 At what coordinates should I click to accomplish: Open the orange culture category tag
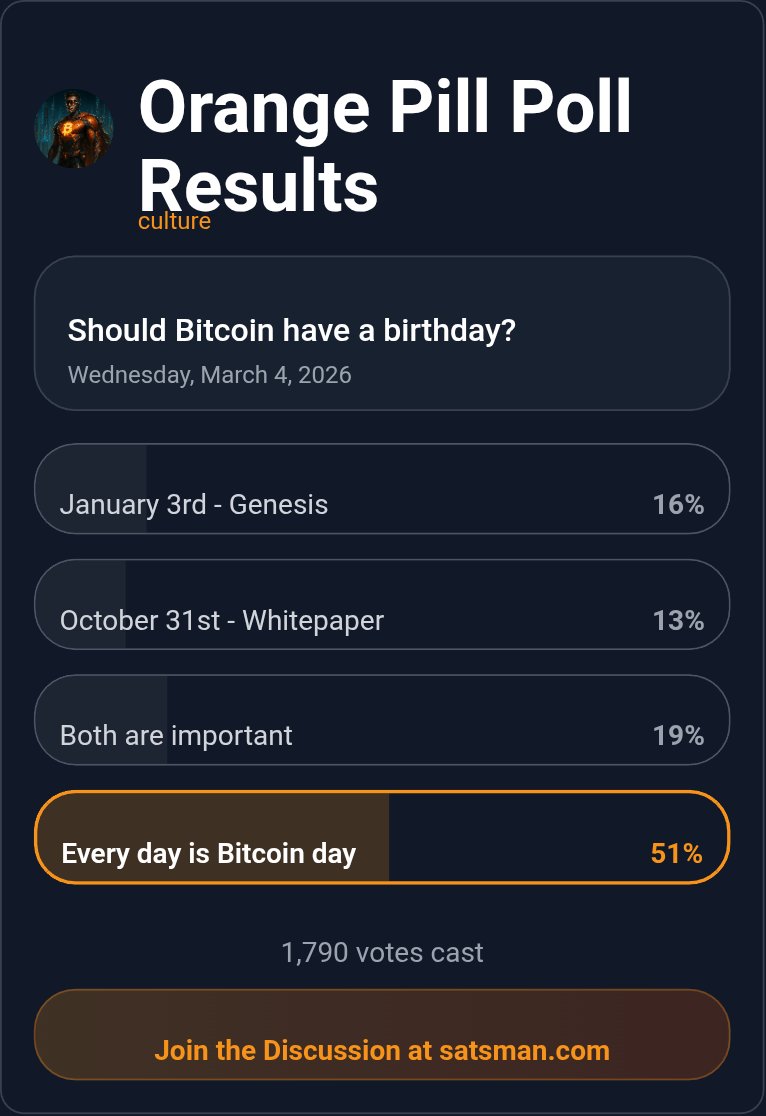click(x=174, y=221)
